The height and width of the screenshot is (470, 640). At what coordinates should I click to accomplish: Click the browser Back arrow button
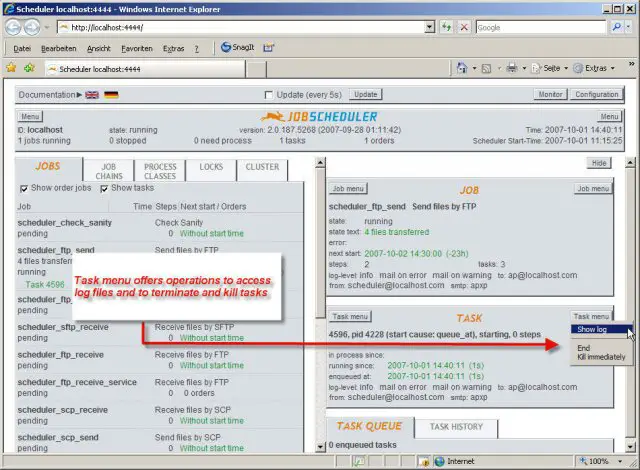click(x=13, y=27)
